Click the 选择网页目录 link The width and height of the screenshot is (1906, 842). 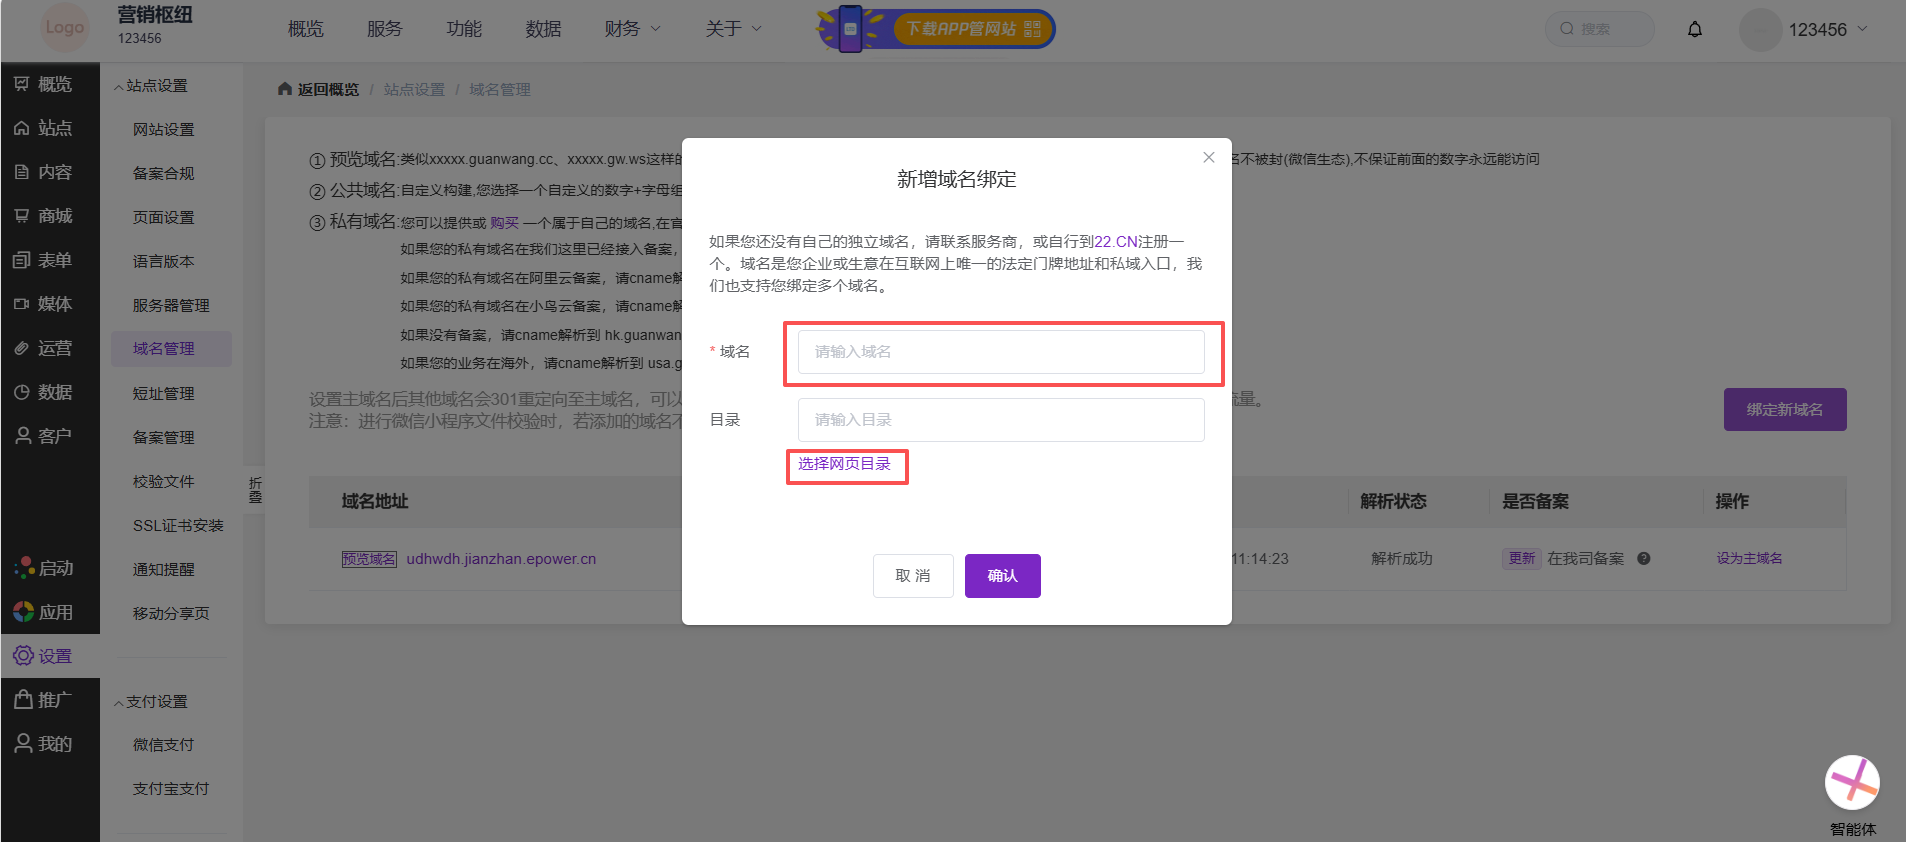[844, 464]
